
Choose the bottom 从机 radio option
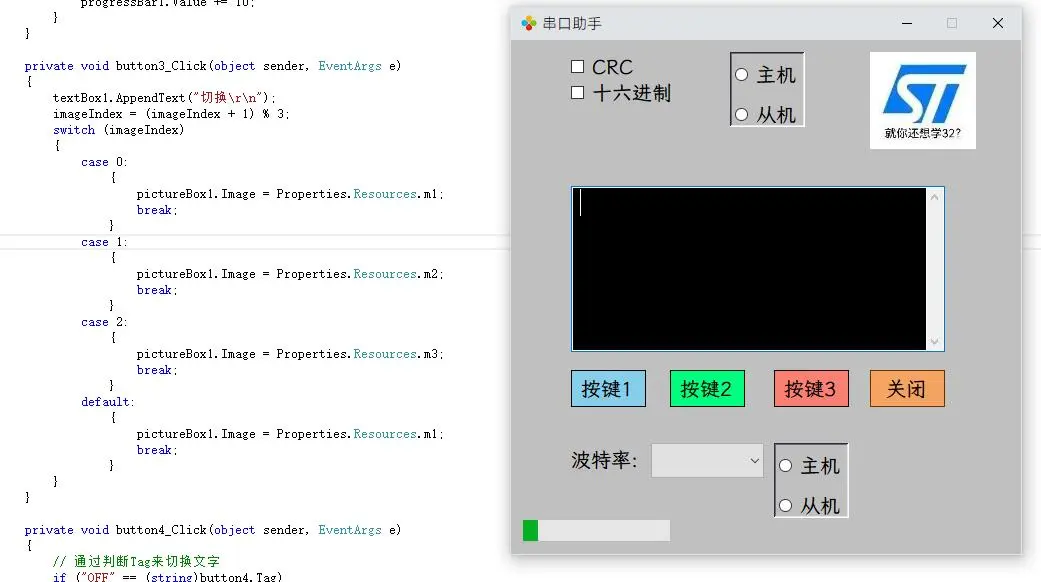coord(786,506)
